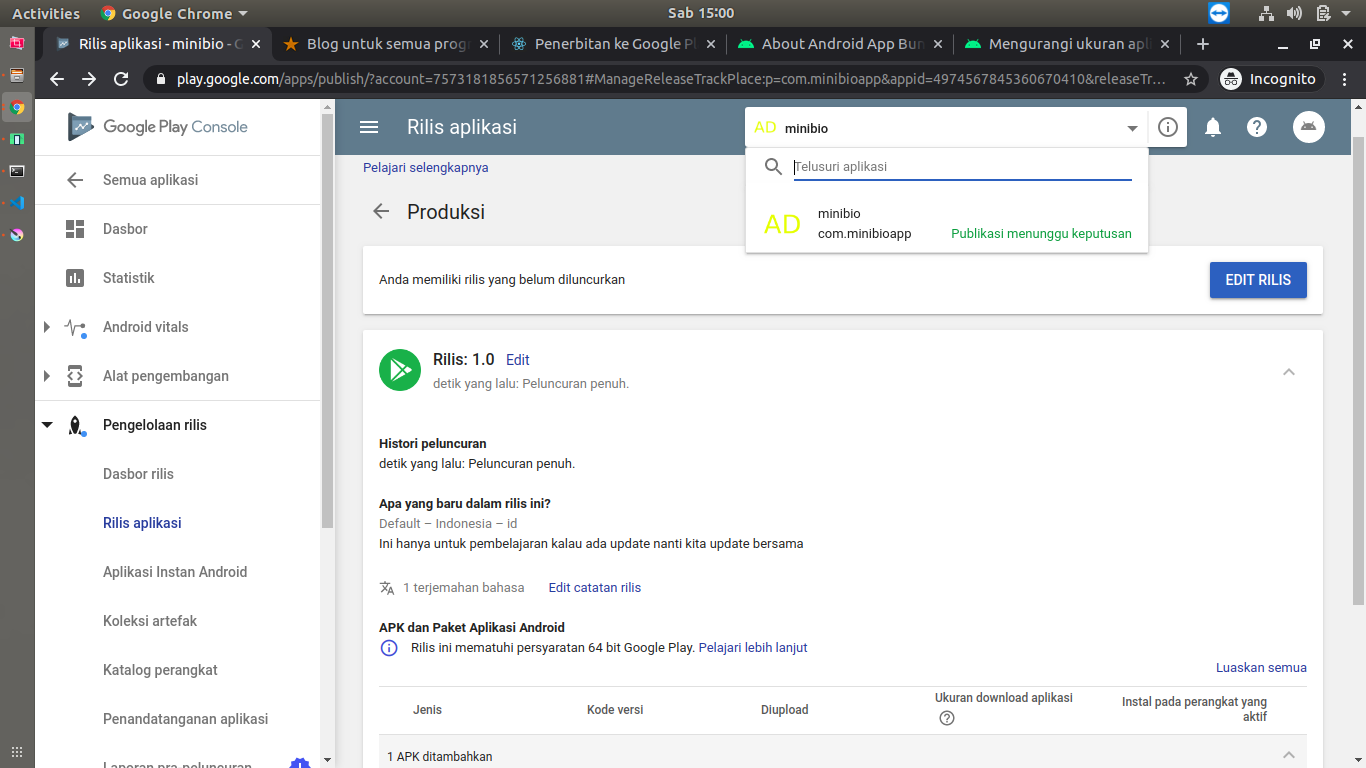Open the hamburger navigation menu
This screenshot has height=768, width=1366.
[x=369, y=127]
